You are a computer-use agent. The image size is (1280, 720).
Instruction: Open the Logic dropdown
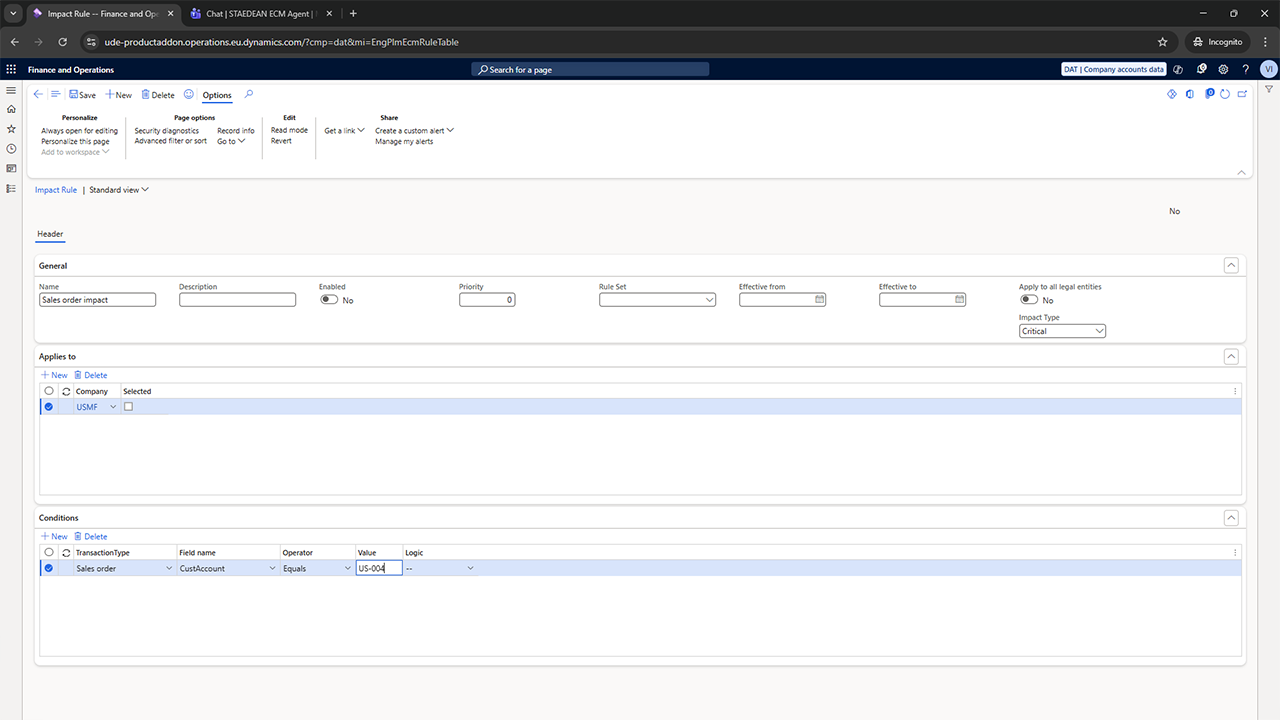pos(470,568)
